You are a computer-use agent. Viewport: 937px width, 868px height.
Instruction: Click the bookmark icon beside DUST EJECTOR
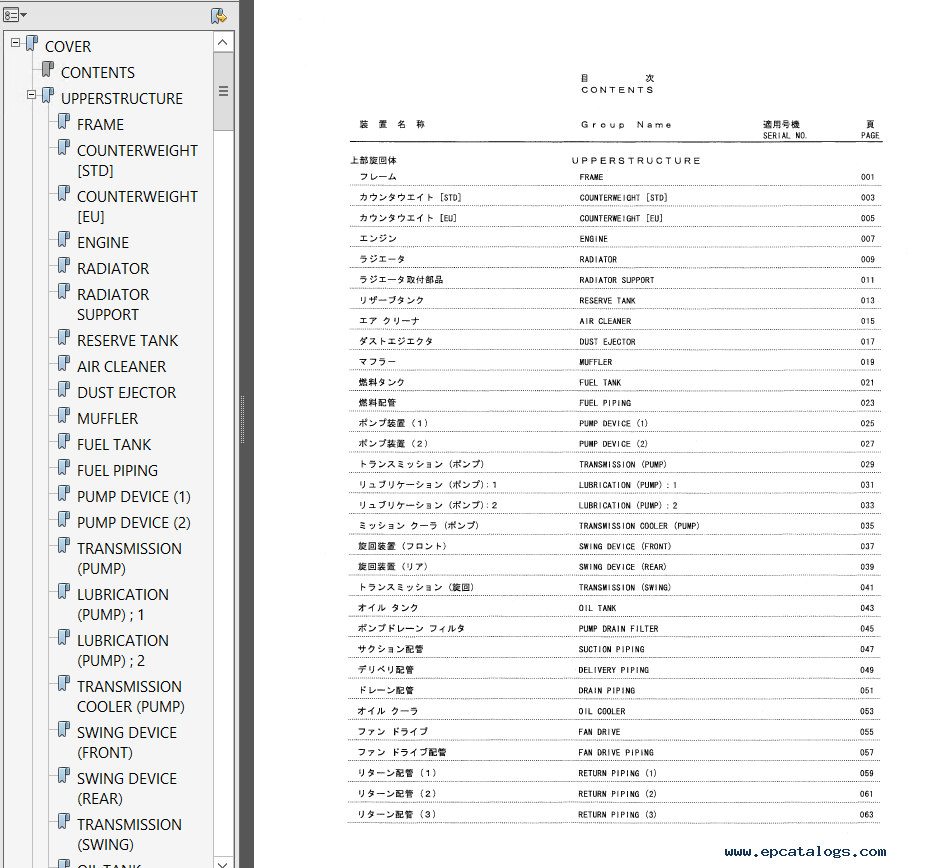64,390
